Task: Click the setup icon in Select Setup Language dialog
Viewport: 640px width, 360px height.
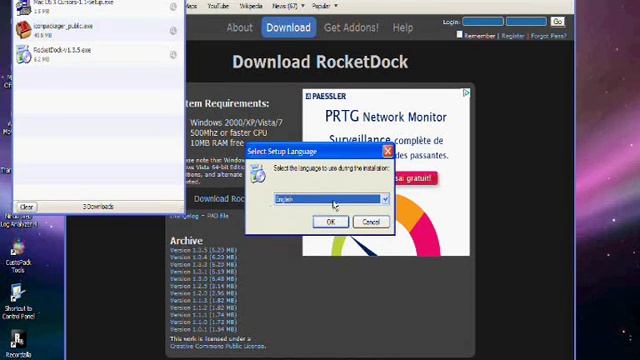Action: [258, 174]
